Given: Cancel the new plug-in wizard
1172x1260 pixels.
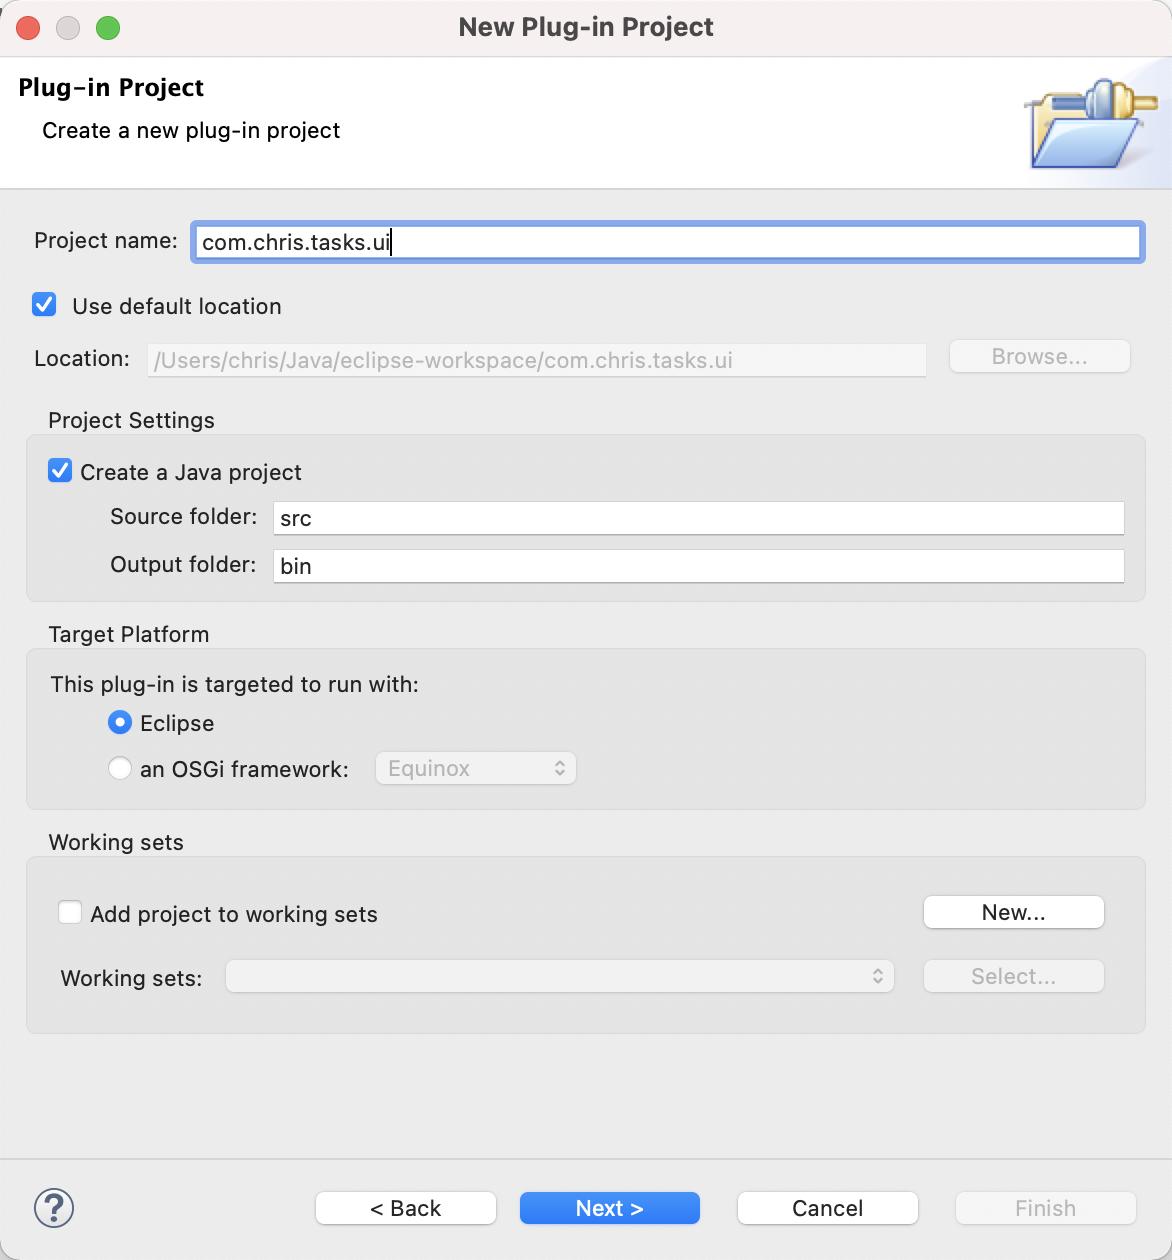Looking at the screenshot, I should pos(827,1208).
